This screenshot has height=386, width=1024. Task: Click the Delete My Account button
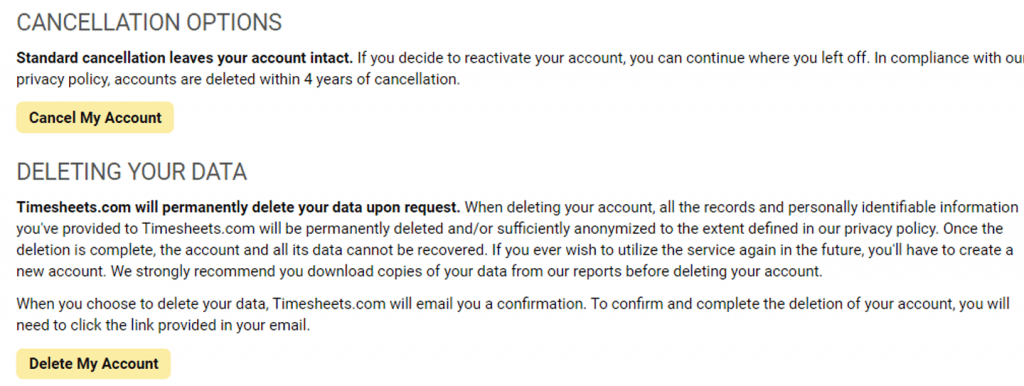[93, 364]
